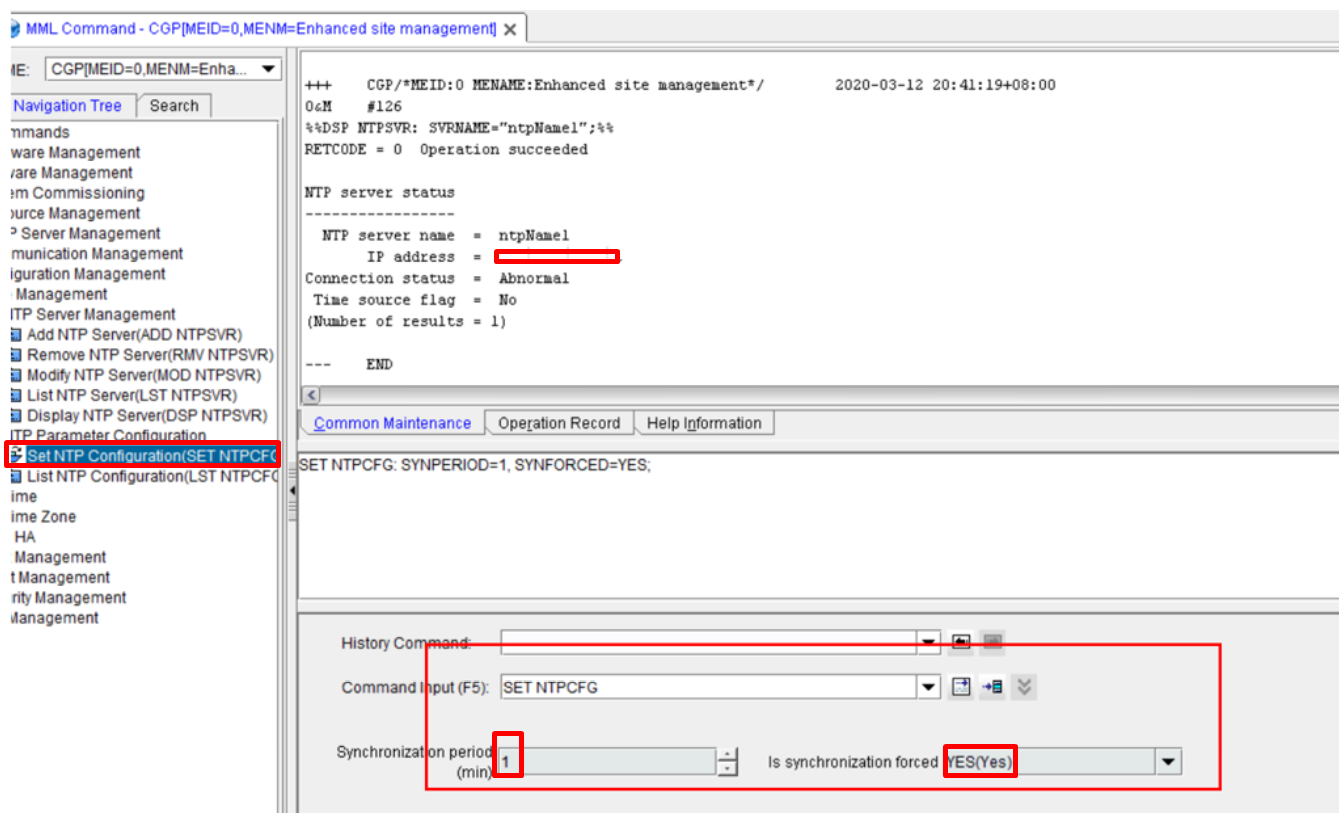Open the Resource Management tree node

coord(75,213)
